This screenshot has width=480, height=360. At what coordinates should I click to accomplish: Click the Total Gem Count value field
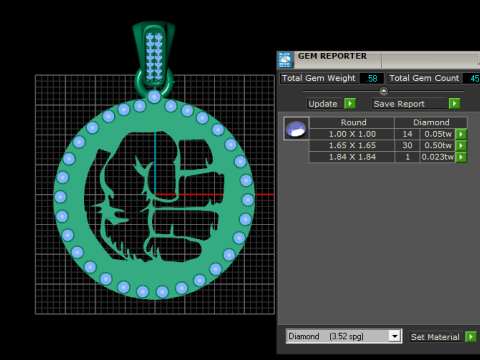click(x=472, y=78)
